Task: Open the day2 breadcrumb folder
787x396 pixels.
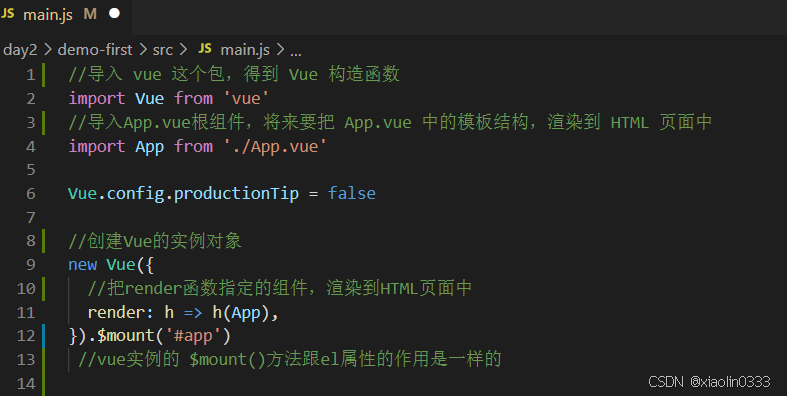Action: (20, 50)
